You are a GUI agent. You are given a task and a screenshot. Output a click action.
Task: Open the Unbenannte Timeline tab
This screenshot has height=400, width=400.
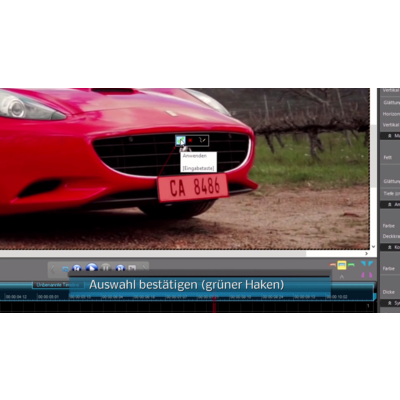(57, 285)
